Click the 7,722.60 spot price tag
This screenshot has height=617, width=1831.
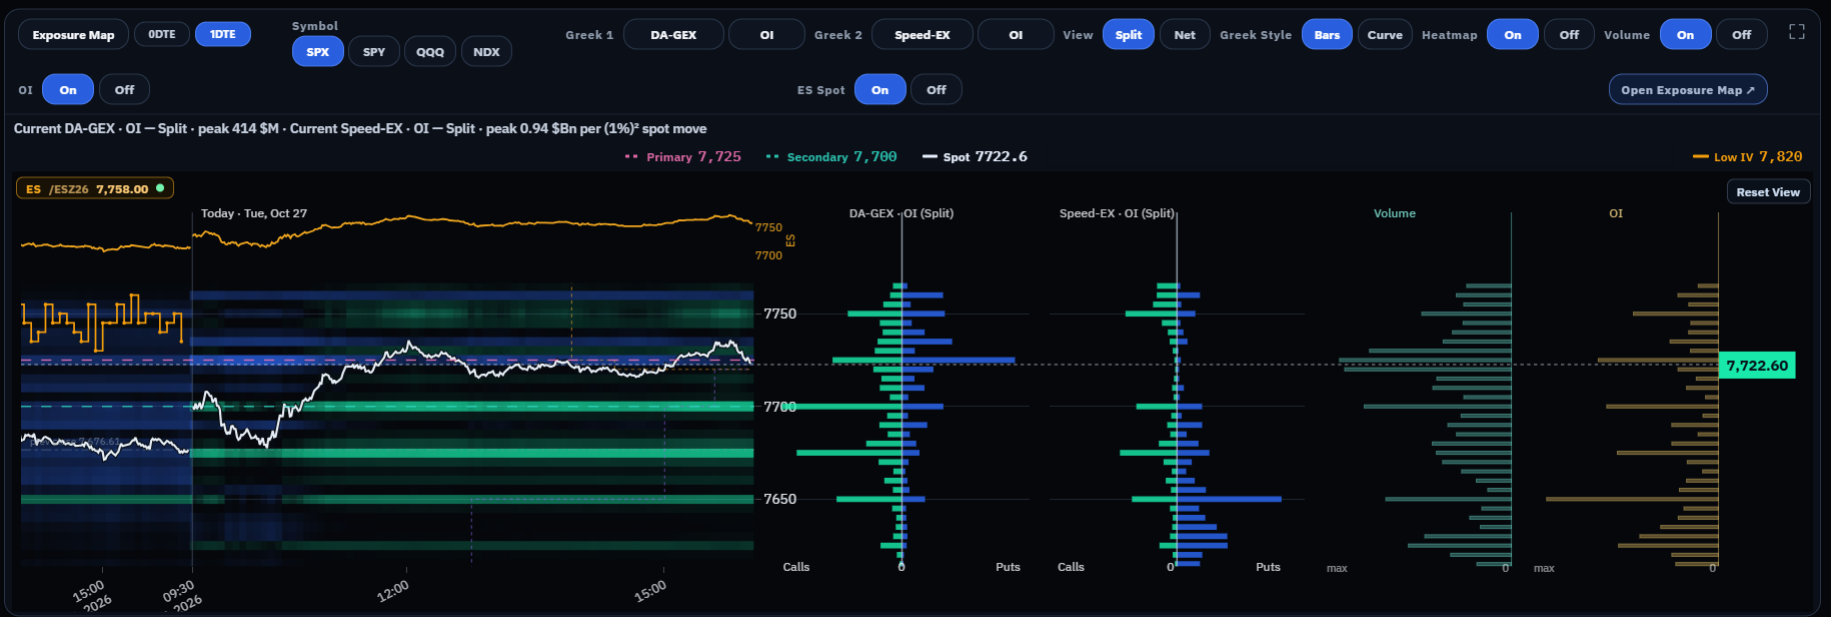1757,366
